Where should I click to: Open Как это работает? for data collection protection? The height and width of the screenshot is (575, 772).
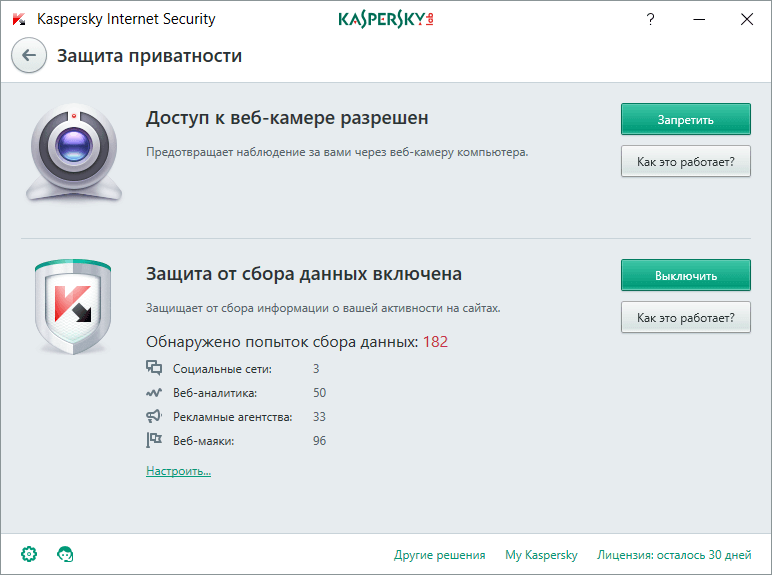click(x=686, y=317)
